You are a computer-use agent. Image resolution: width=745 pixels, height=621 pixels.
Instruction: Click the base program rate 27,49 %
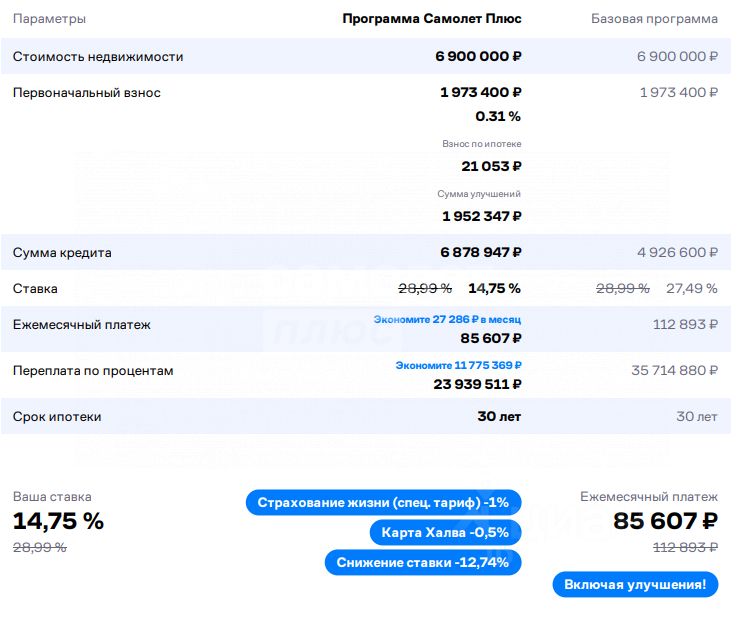(x=692, y=288)
